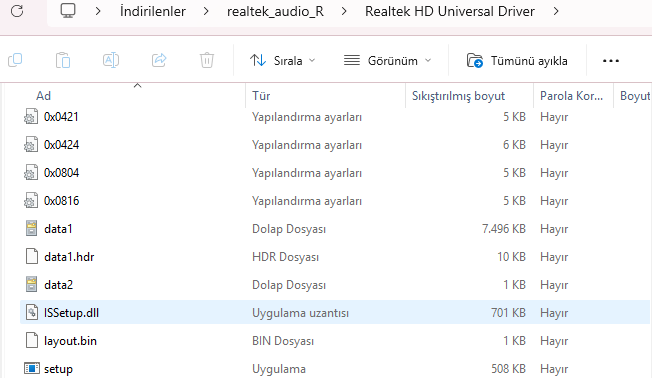This screenshot has width=652, height=378.
Task: Click the data2 cabinet file icon
Action: point(31,284)
